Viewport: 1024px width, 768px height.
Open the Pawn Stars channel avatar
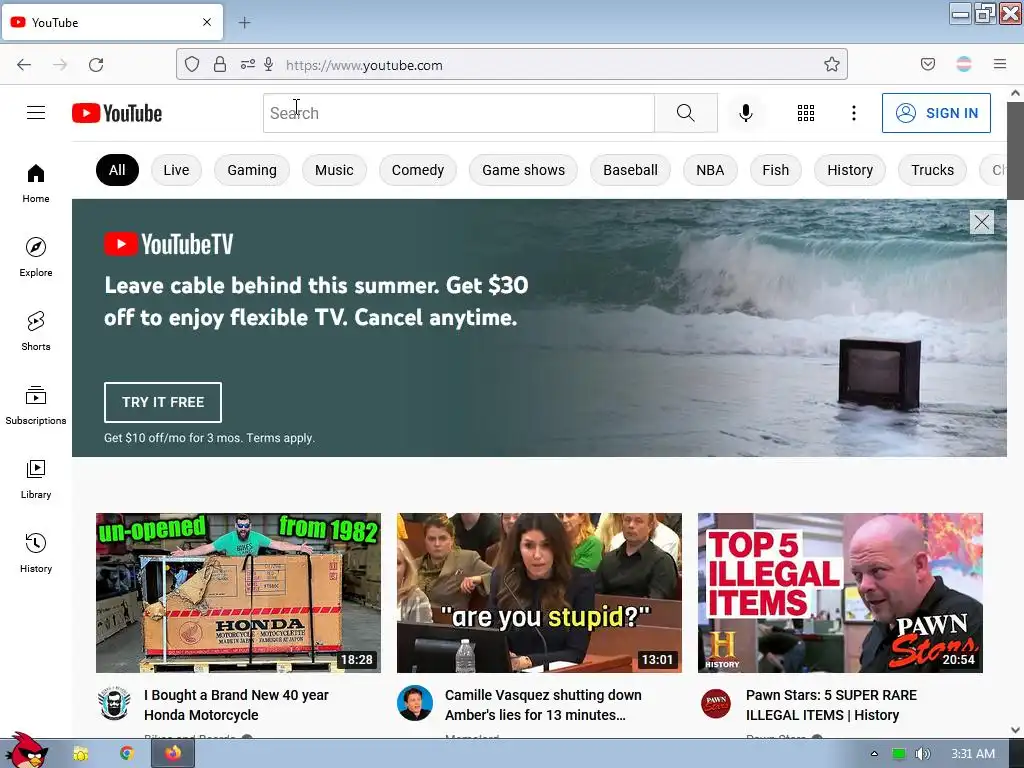click(x=716, y=703)
